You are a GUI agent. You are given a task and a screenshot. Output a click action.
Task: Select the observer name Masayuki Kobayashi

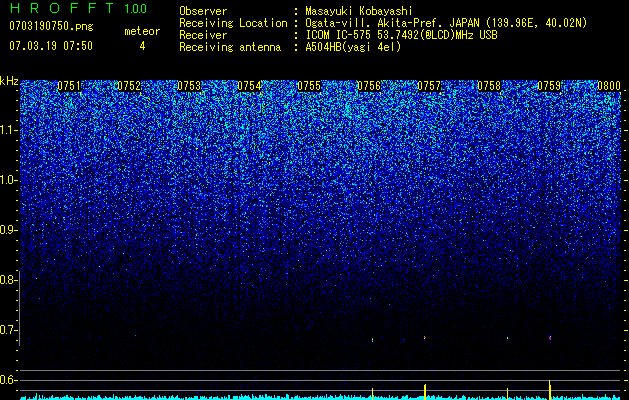(359, 11)
